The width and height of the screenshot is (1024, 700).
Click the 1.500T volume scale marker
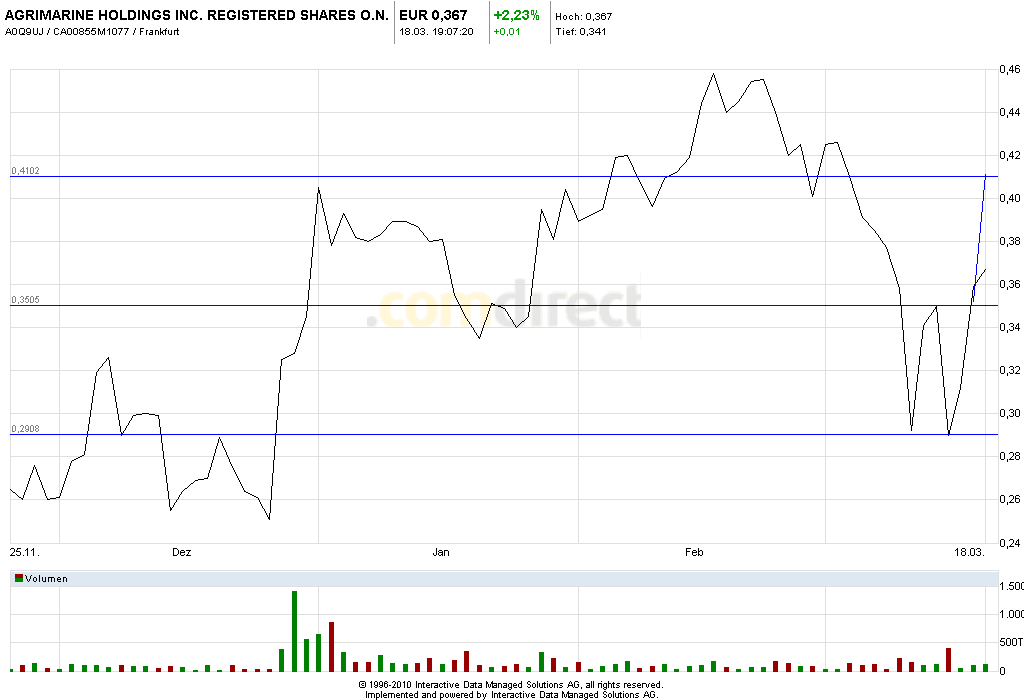pyautogui.click(x=1010, y=587)
